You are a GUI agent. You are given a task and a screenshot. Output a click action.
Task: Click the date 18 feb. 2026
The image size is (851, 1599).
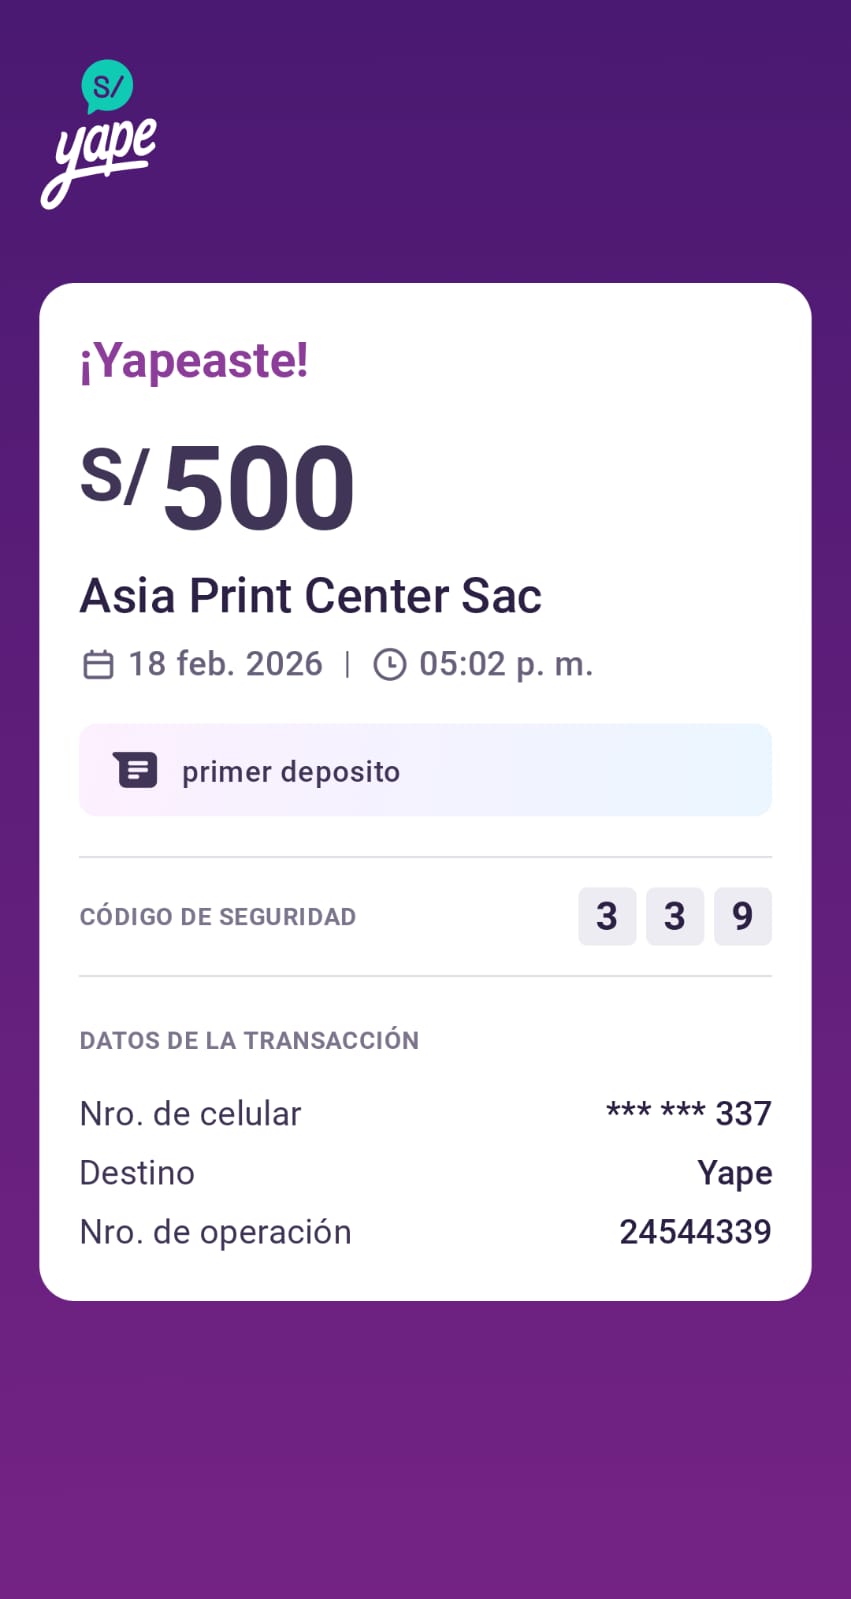point(225,664)
